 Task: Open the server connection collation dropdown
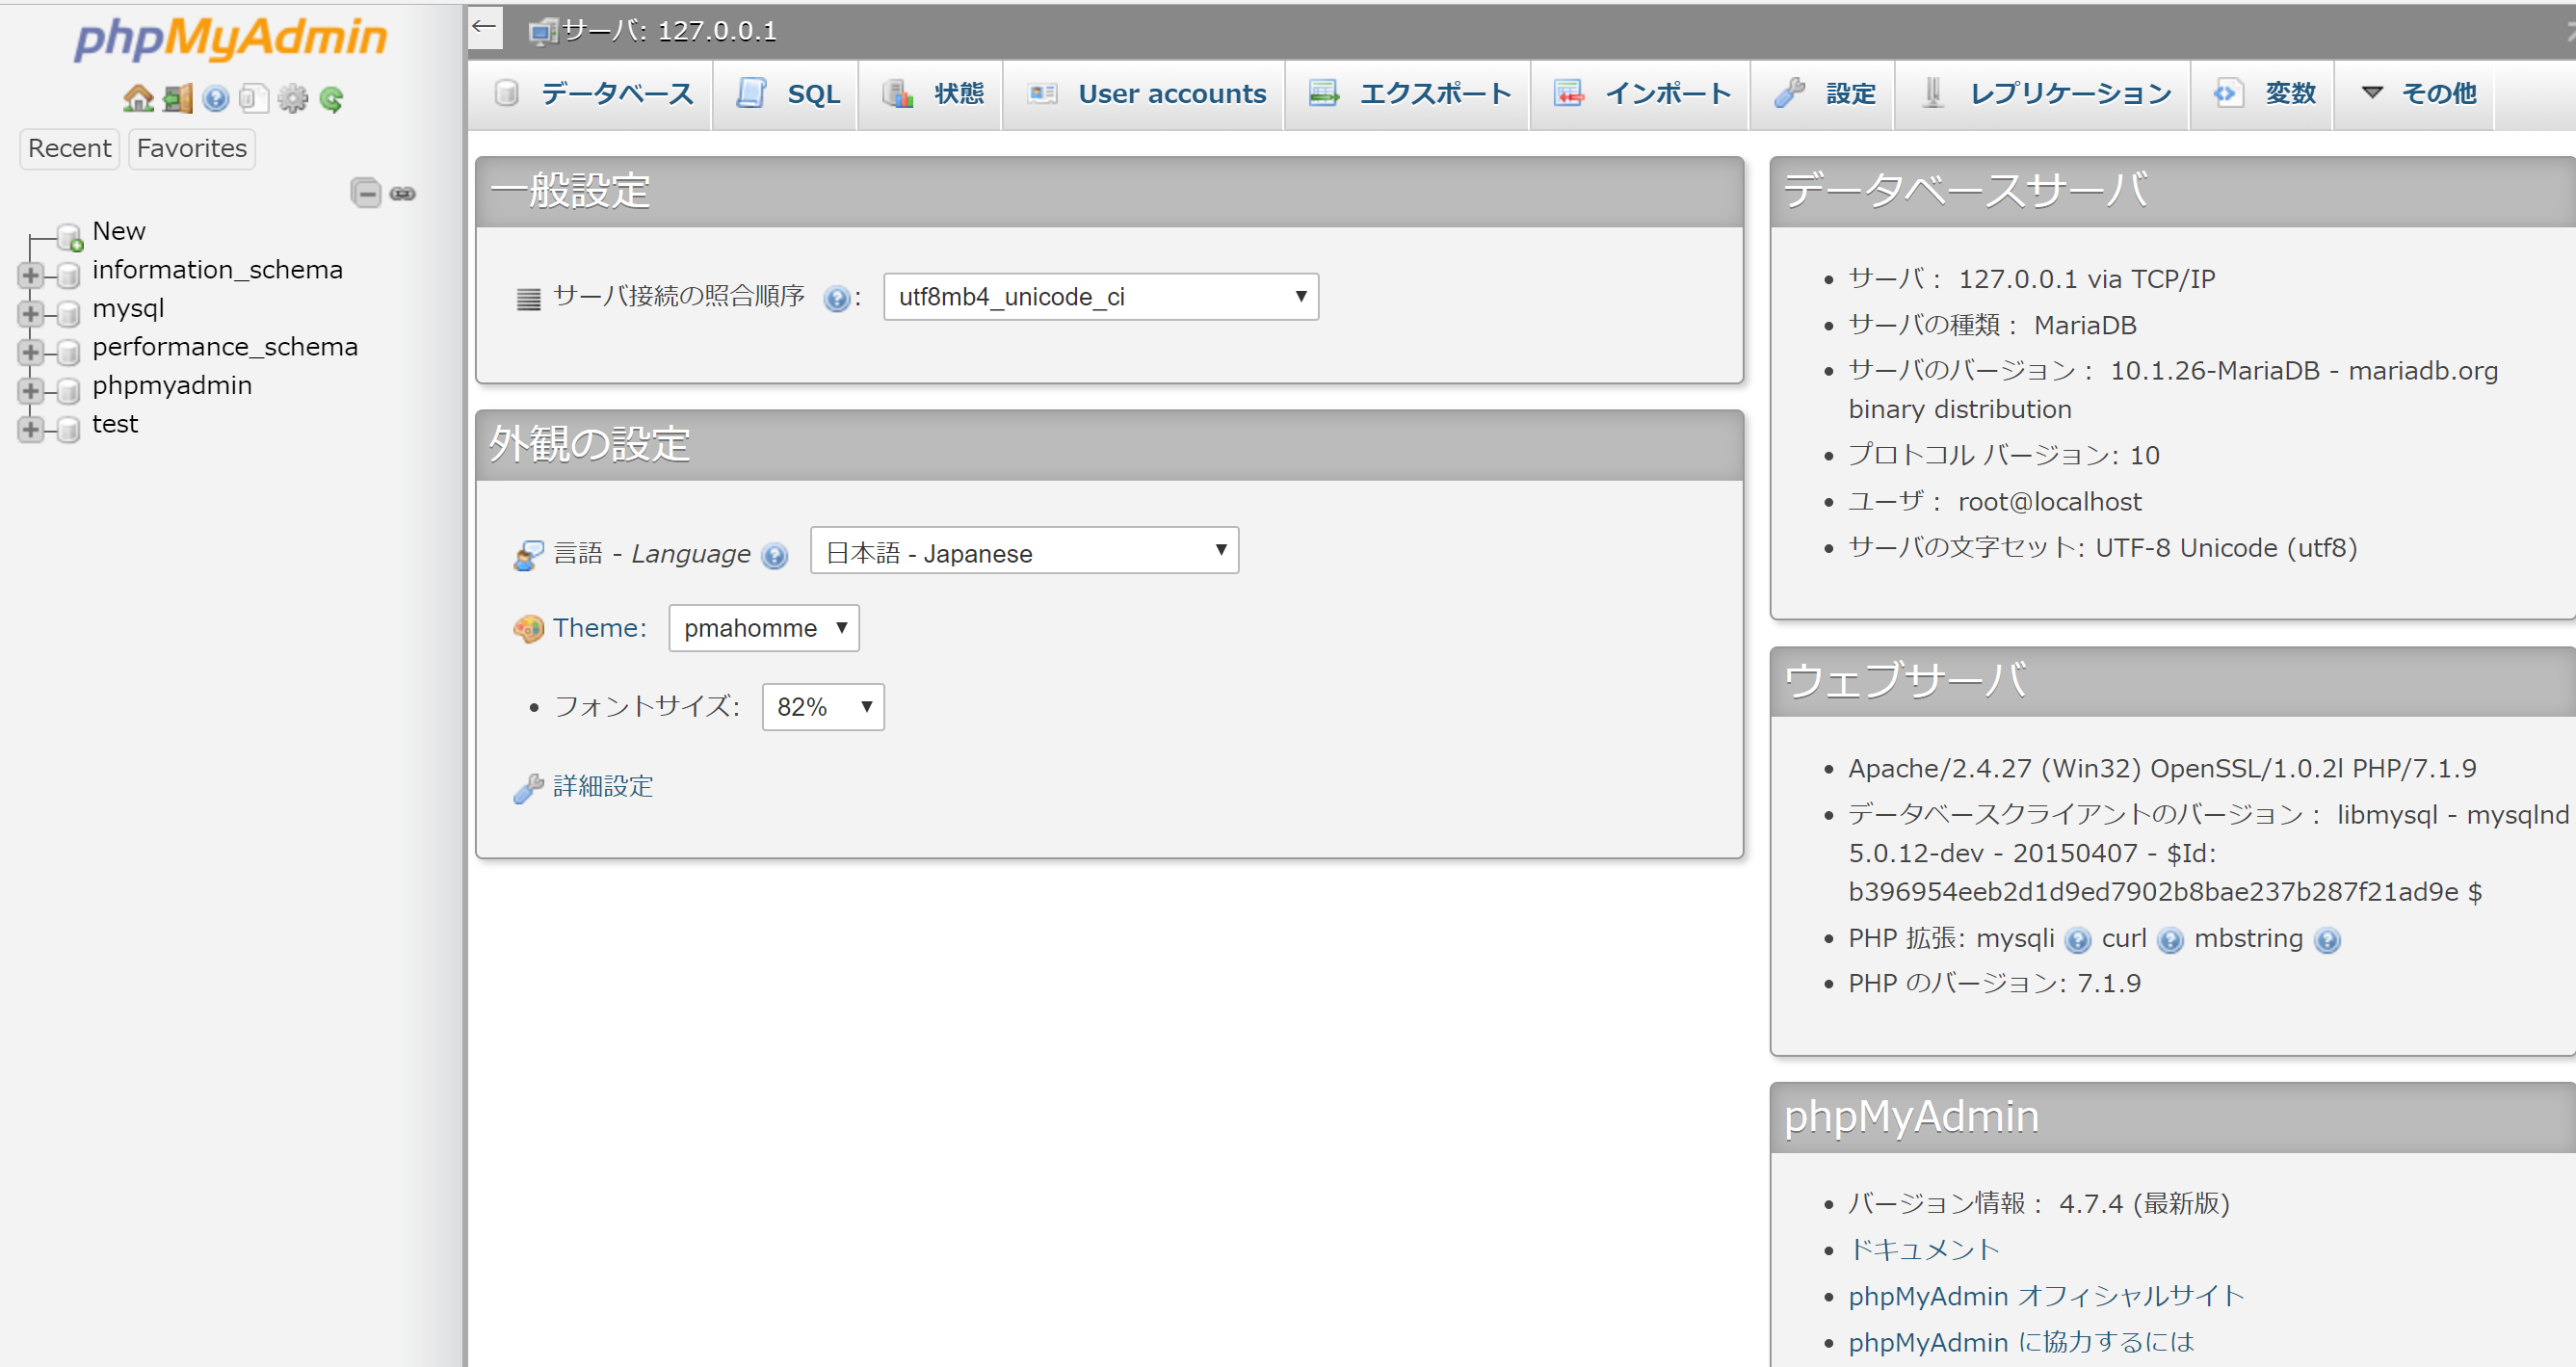pyautogui.click(x=1101, y=297)
